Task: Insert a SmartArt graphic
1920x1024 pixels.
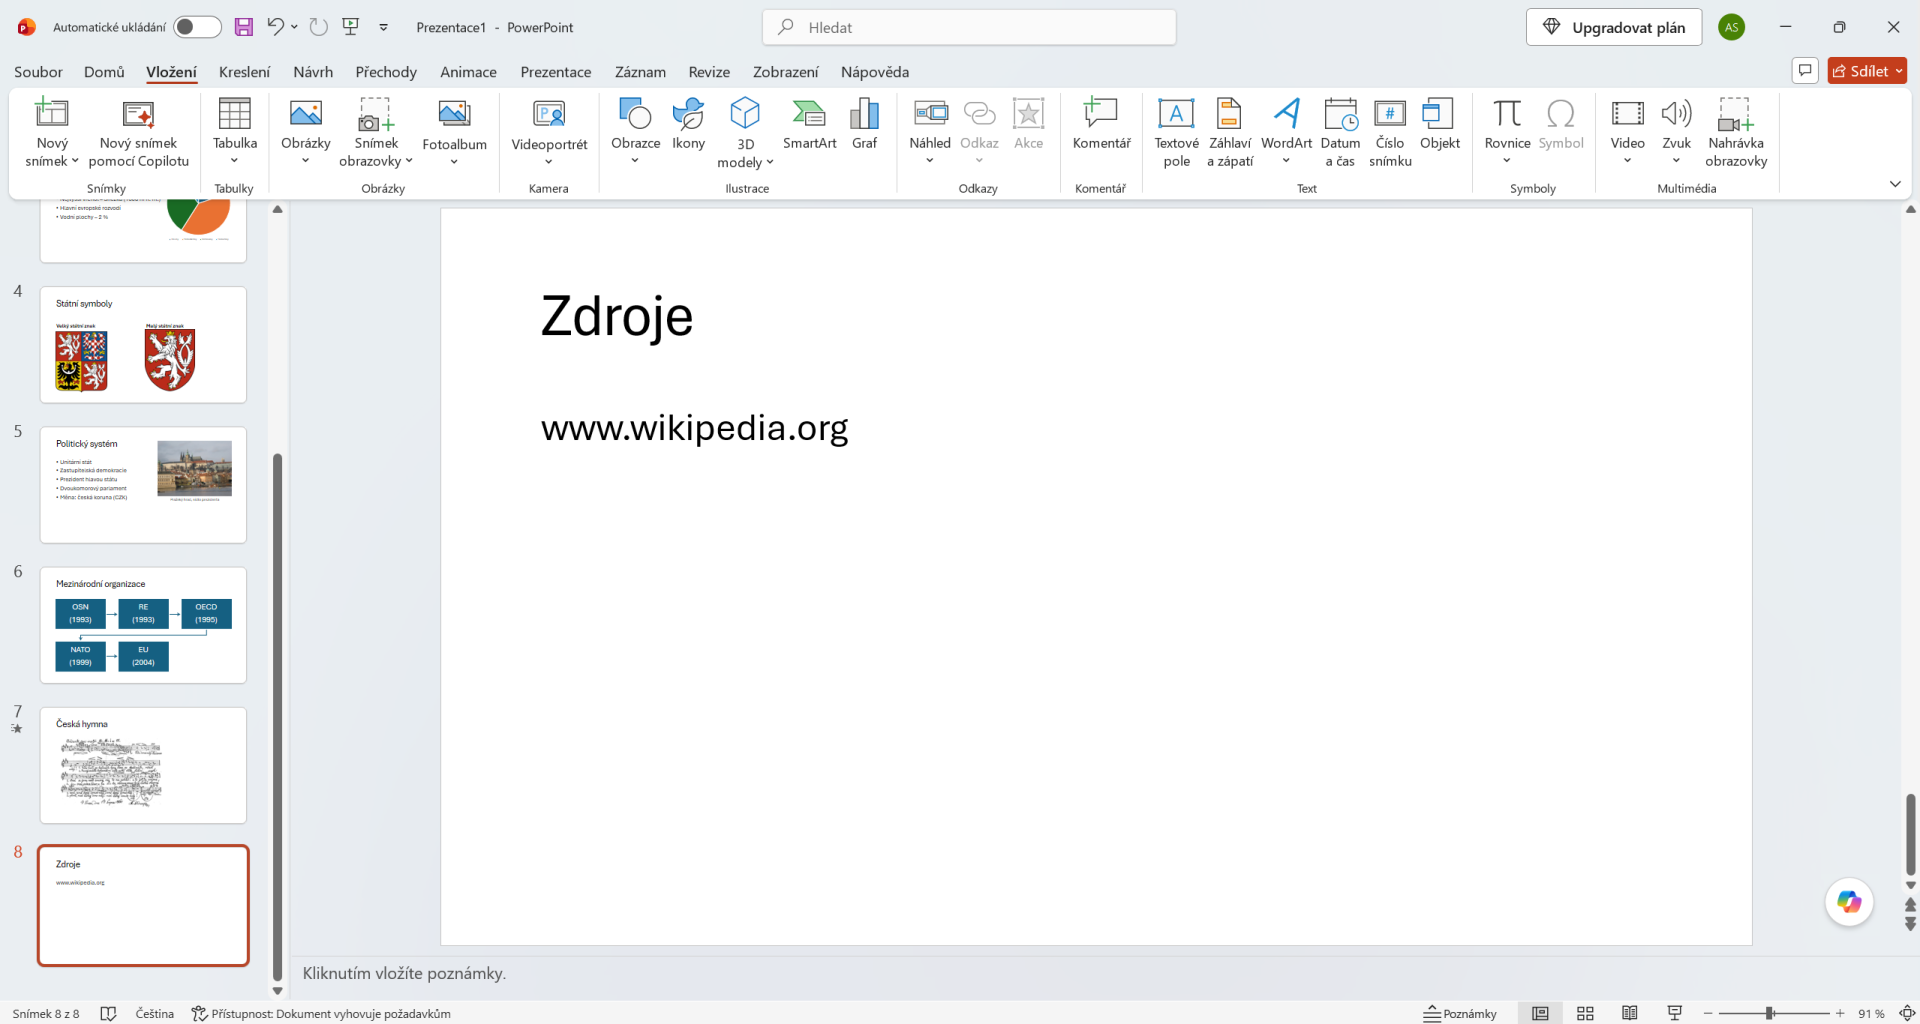Action: 810,124
